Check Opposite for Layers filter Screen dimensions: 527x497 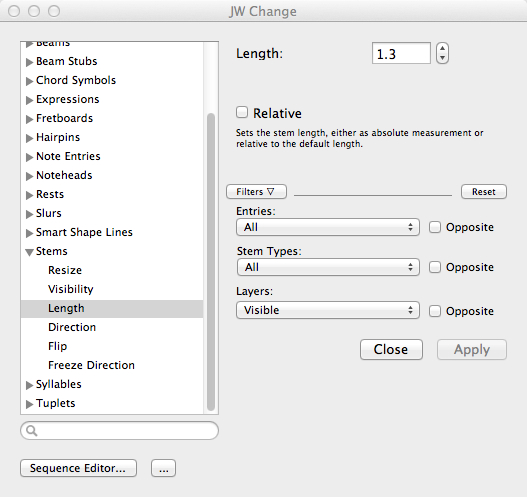click(x=435, y=311)
